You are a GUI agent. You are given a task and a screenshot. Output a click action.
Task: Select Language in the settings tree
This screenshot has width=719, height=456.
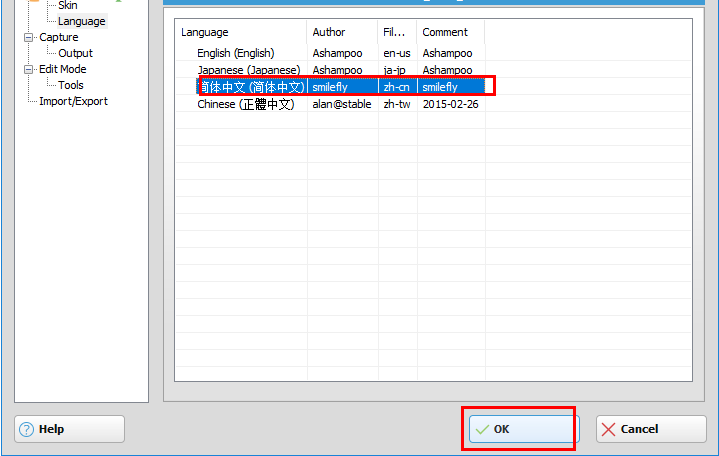coord(81,21)
